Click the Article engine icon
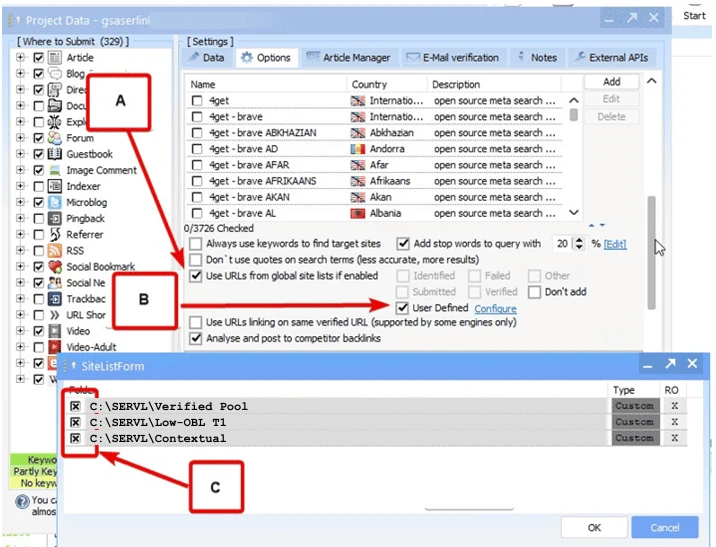This screenshot has width=716, height=547. tap(55, 58)
